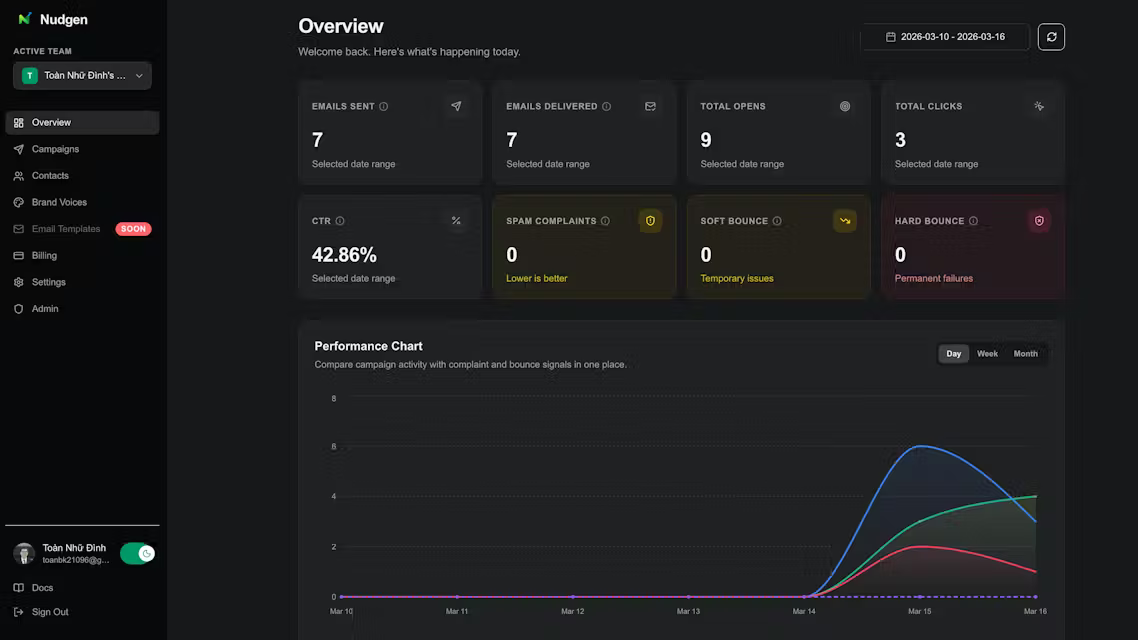Click the percent icon on the CTR card
Screen dimensions: 1138x640
pyautogui.click(x=456, y=220)
